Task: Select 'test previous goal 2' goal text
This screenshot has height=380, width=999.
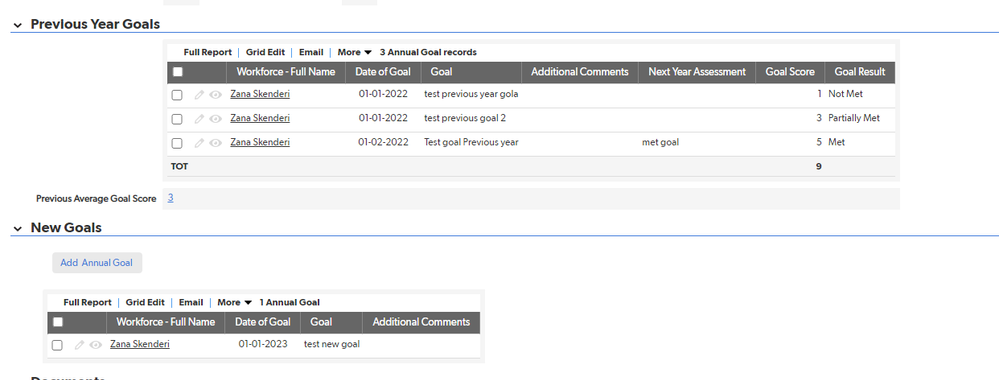Action: click(465, 118)
